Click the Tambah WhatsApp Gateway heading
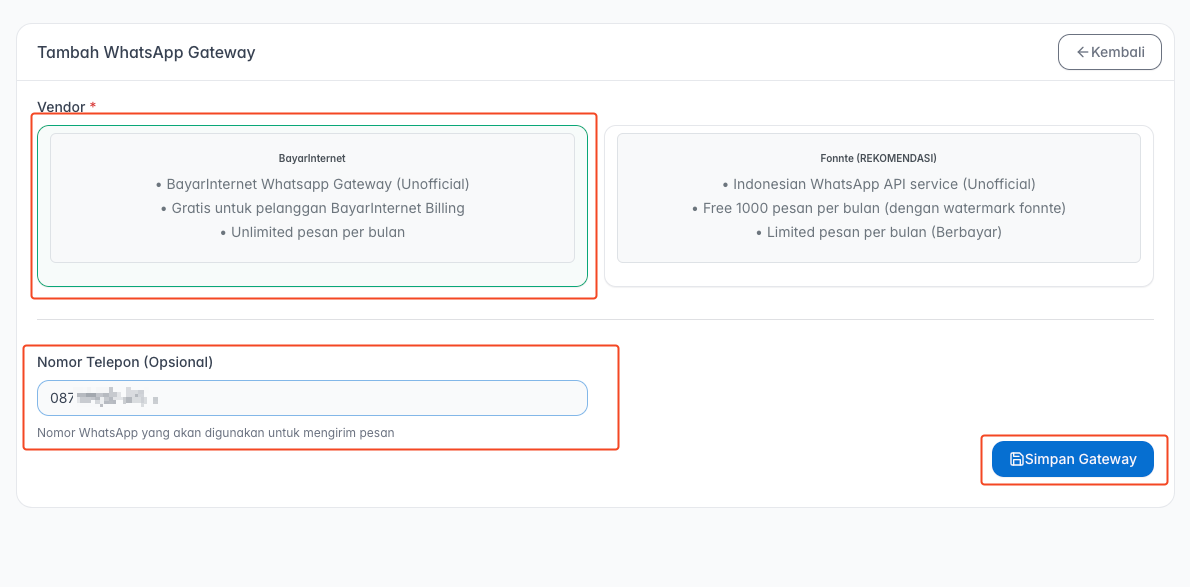1190x587 pixels. [146, 52]
